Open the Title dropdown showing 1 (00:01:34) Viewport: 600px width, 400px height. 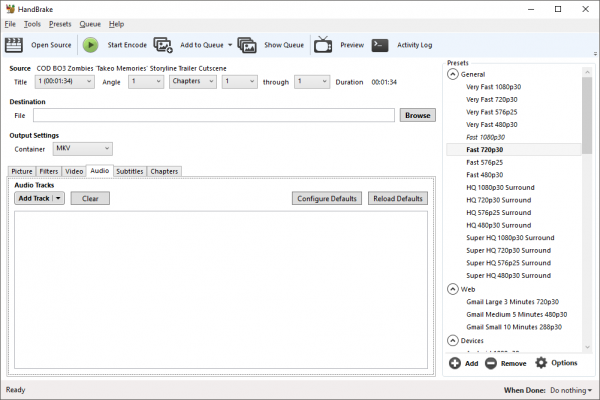pyautogui.click(x=65, y=82)
